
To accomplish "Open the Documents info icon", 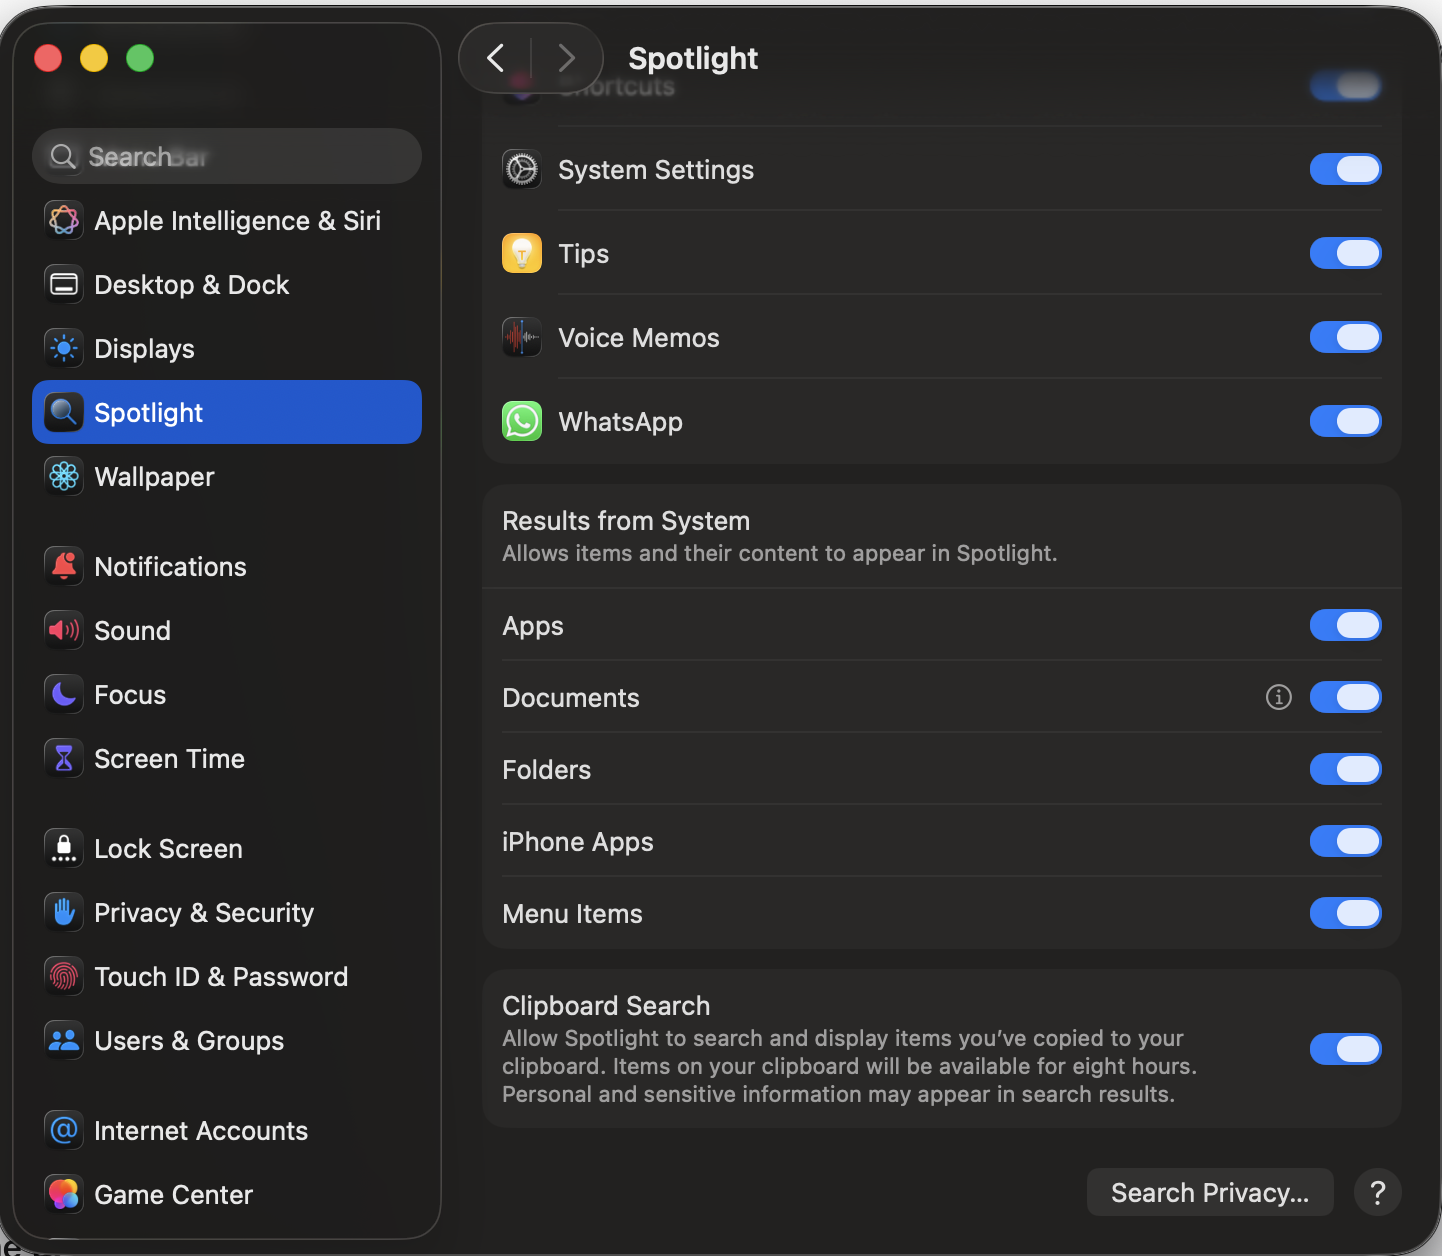I will (1278, 697).
